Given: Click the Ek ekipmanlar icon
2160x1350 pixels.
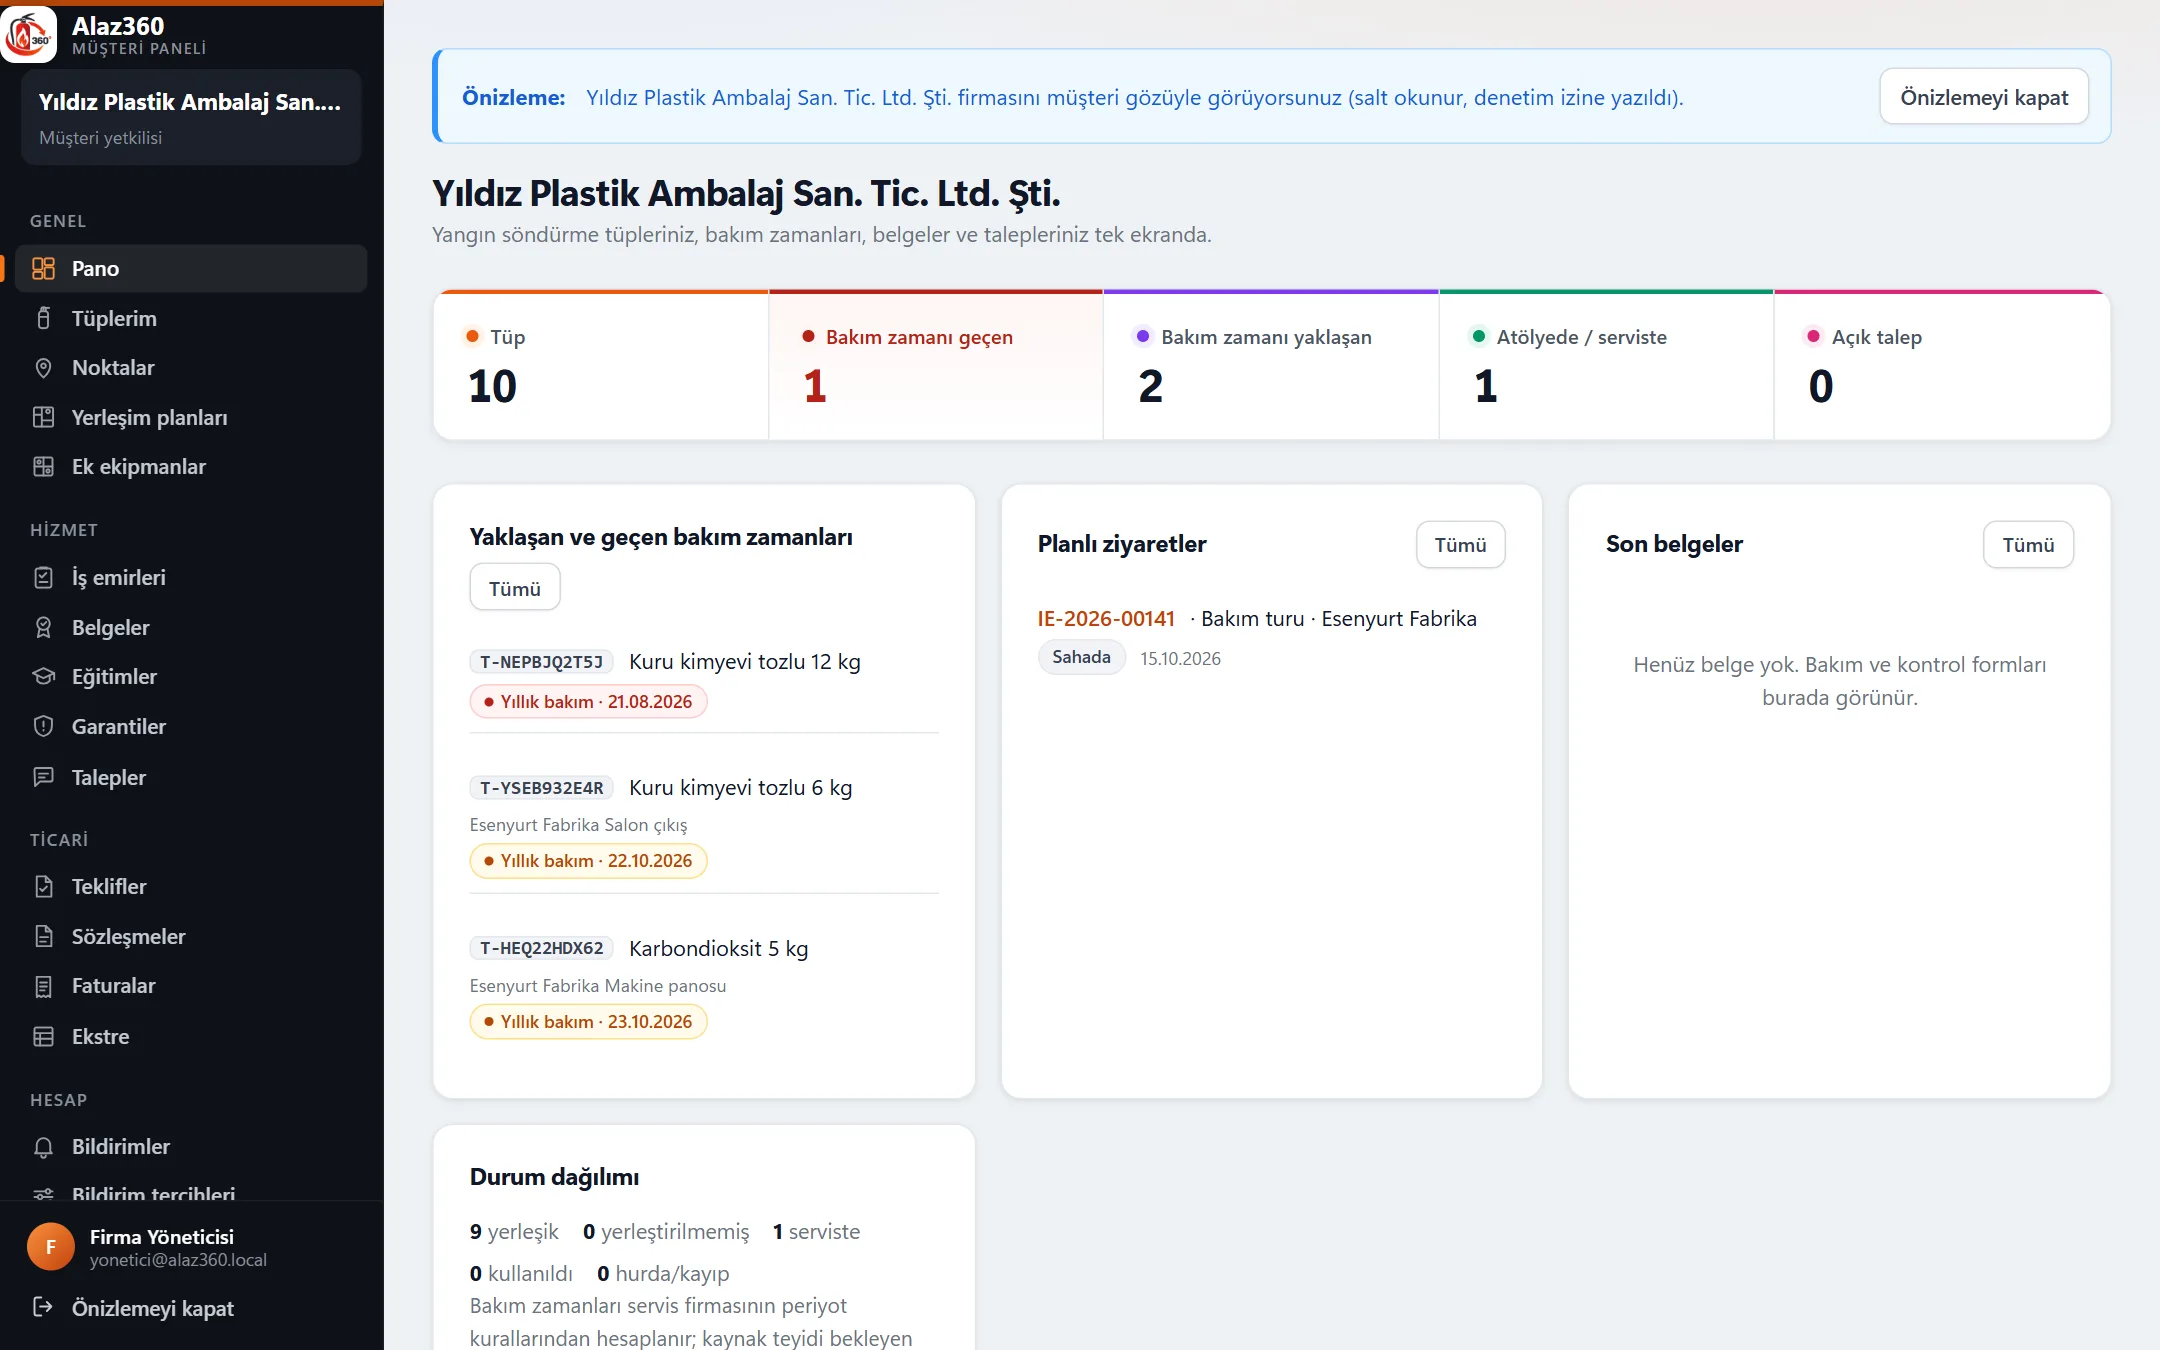Looking at the screenshot, I should click(x=43, y=467).
